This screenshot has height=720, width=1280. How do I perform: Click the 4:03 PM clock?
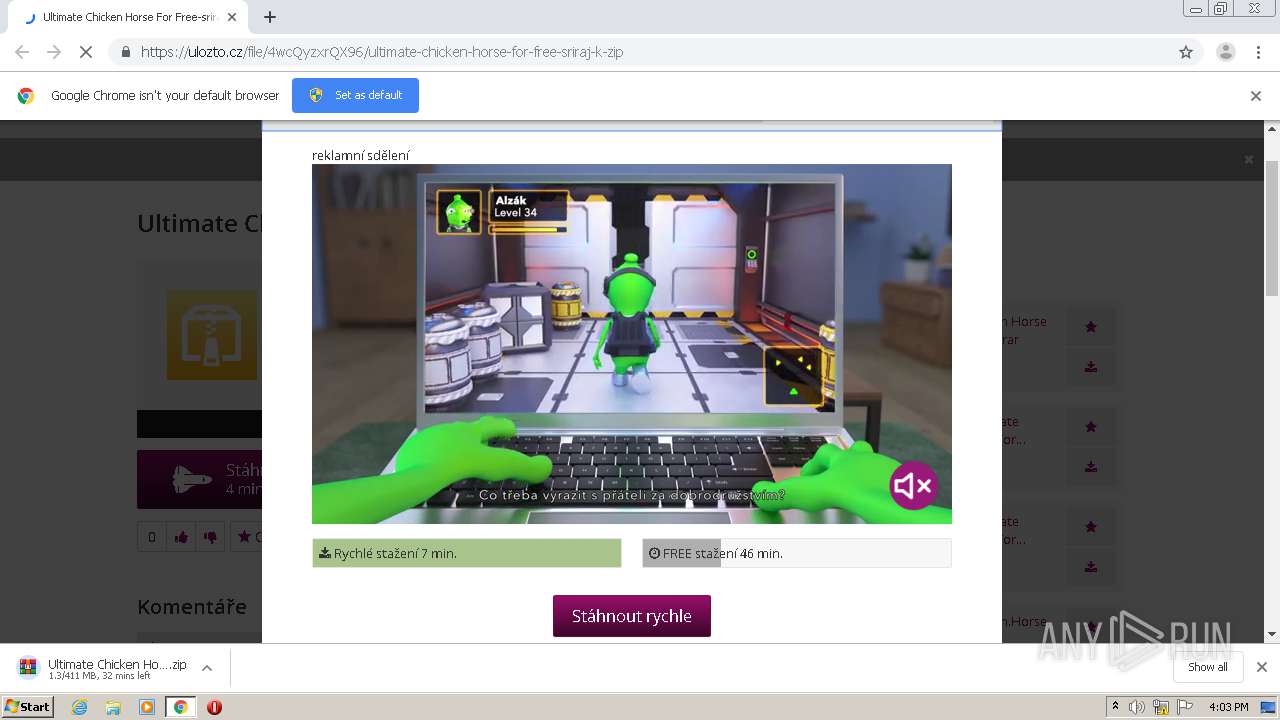(1228, 707)
